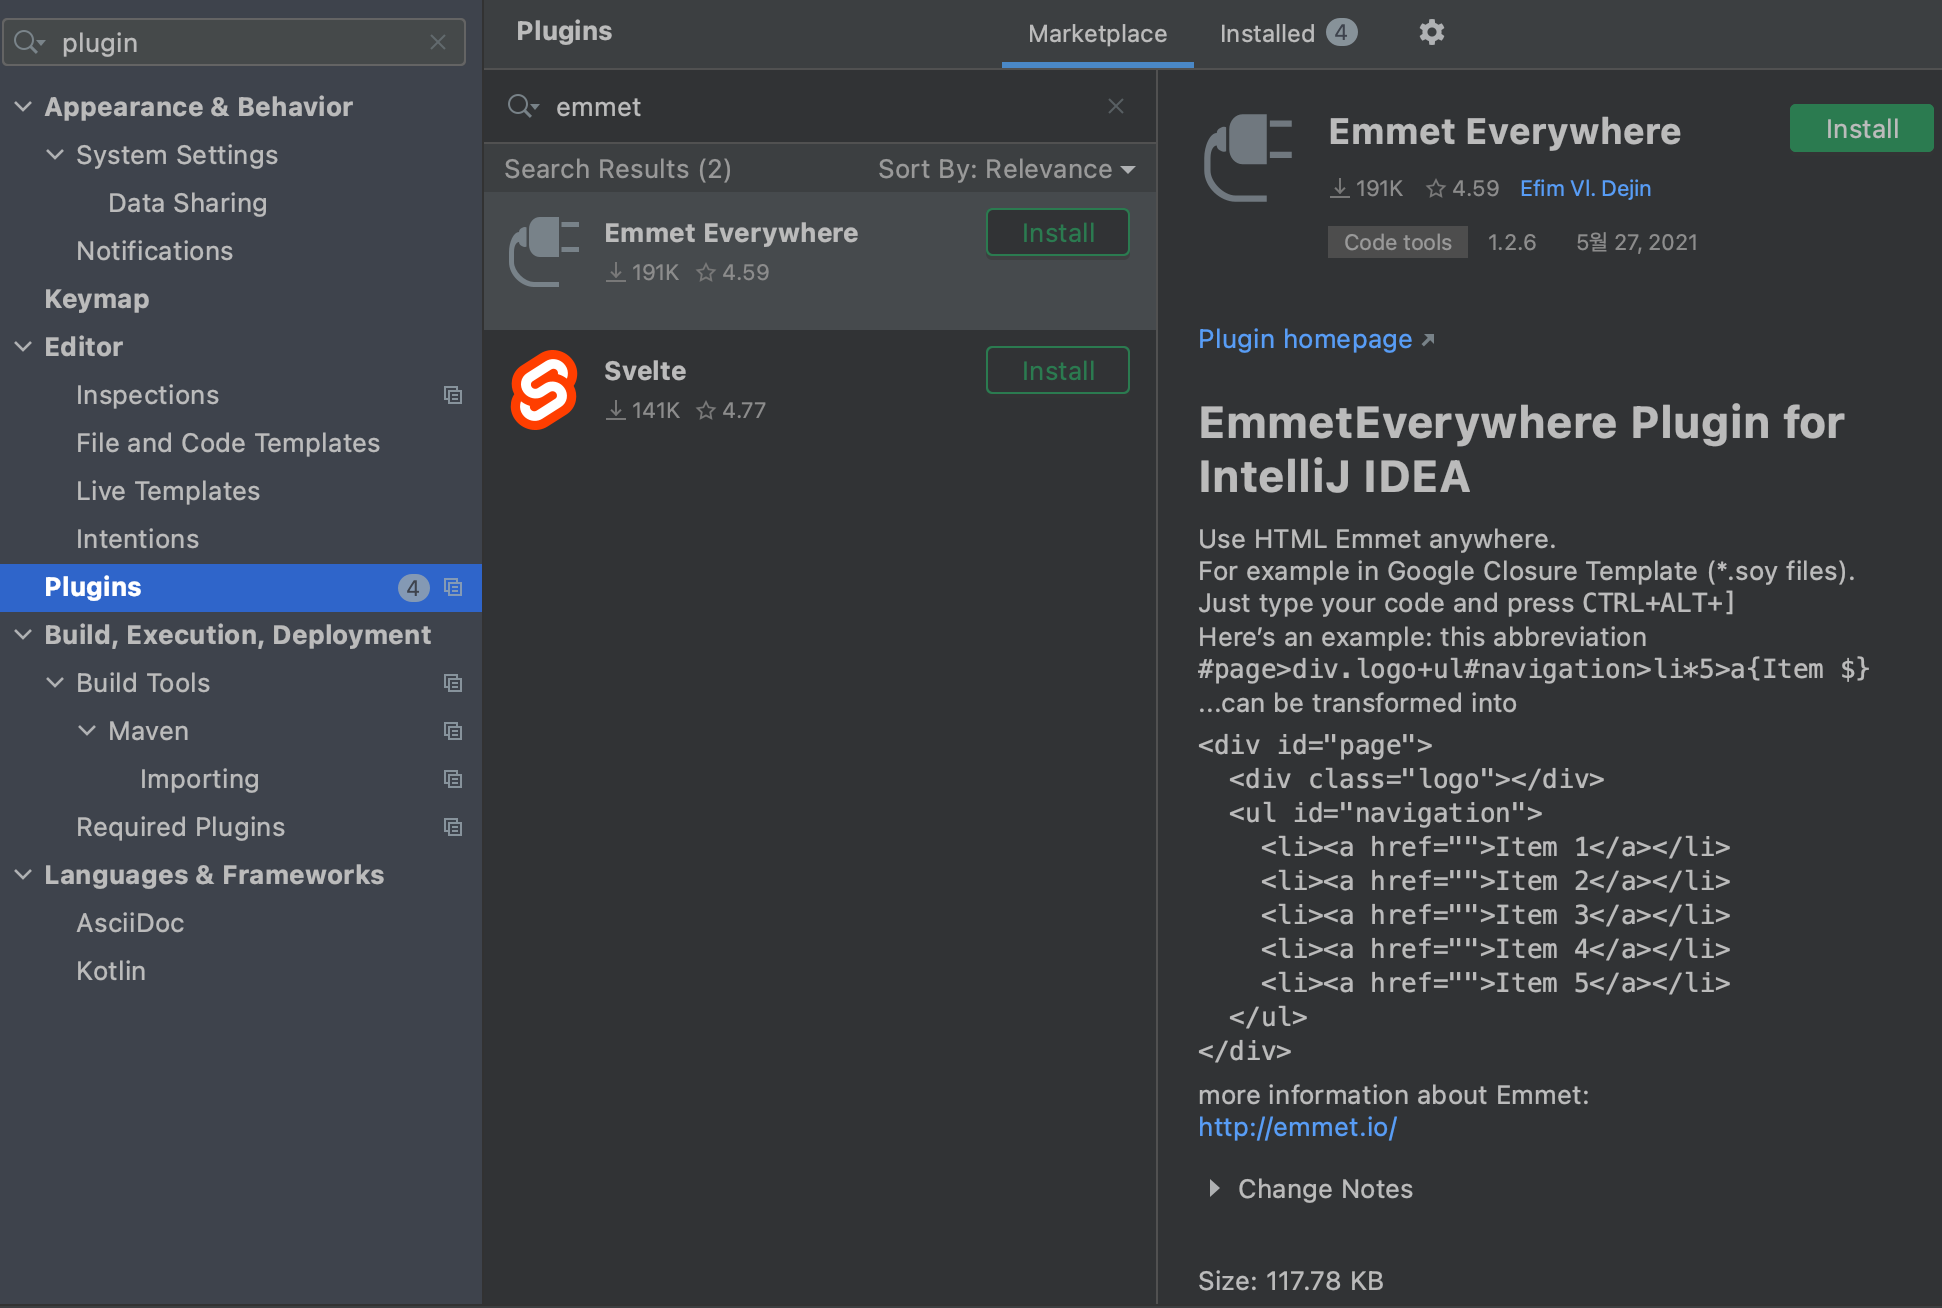
Task: Click the project-level icon next to Maven
Action: (x=453, y=731)
